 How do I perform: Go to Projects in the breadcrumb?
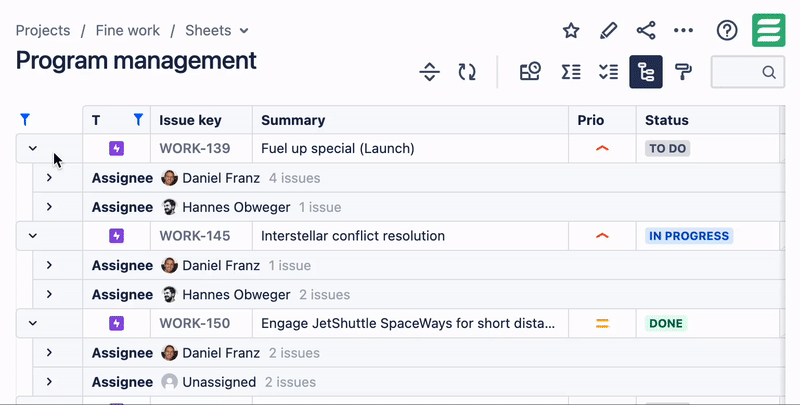coord(43,31)
